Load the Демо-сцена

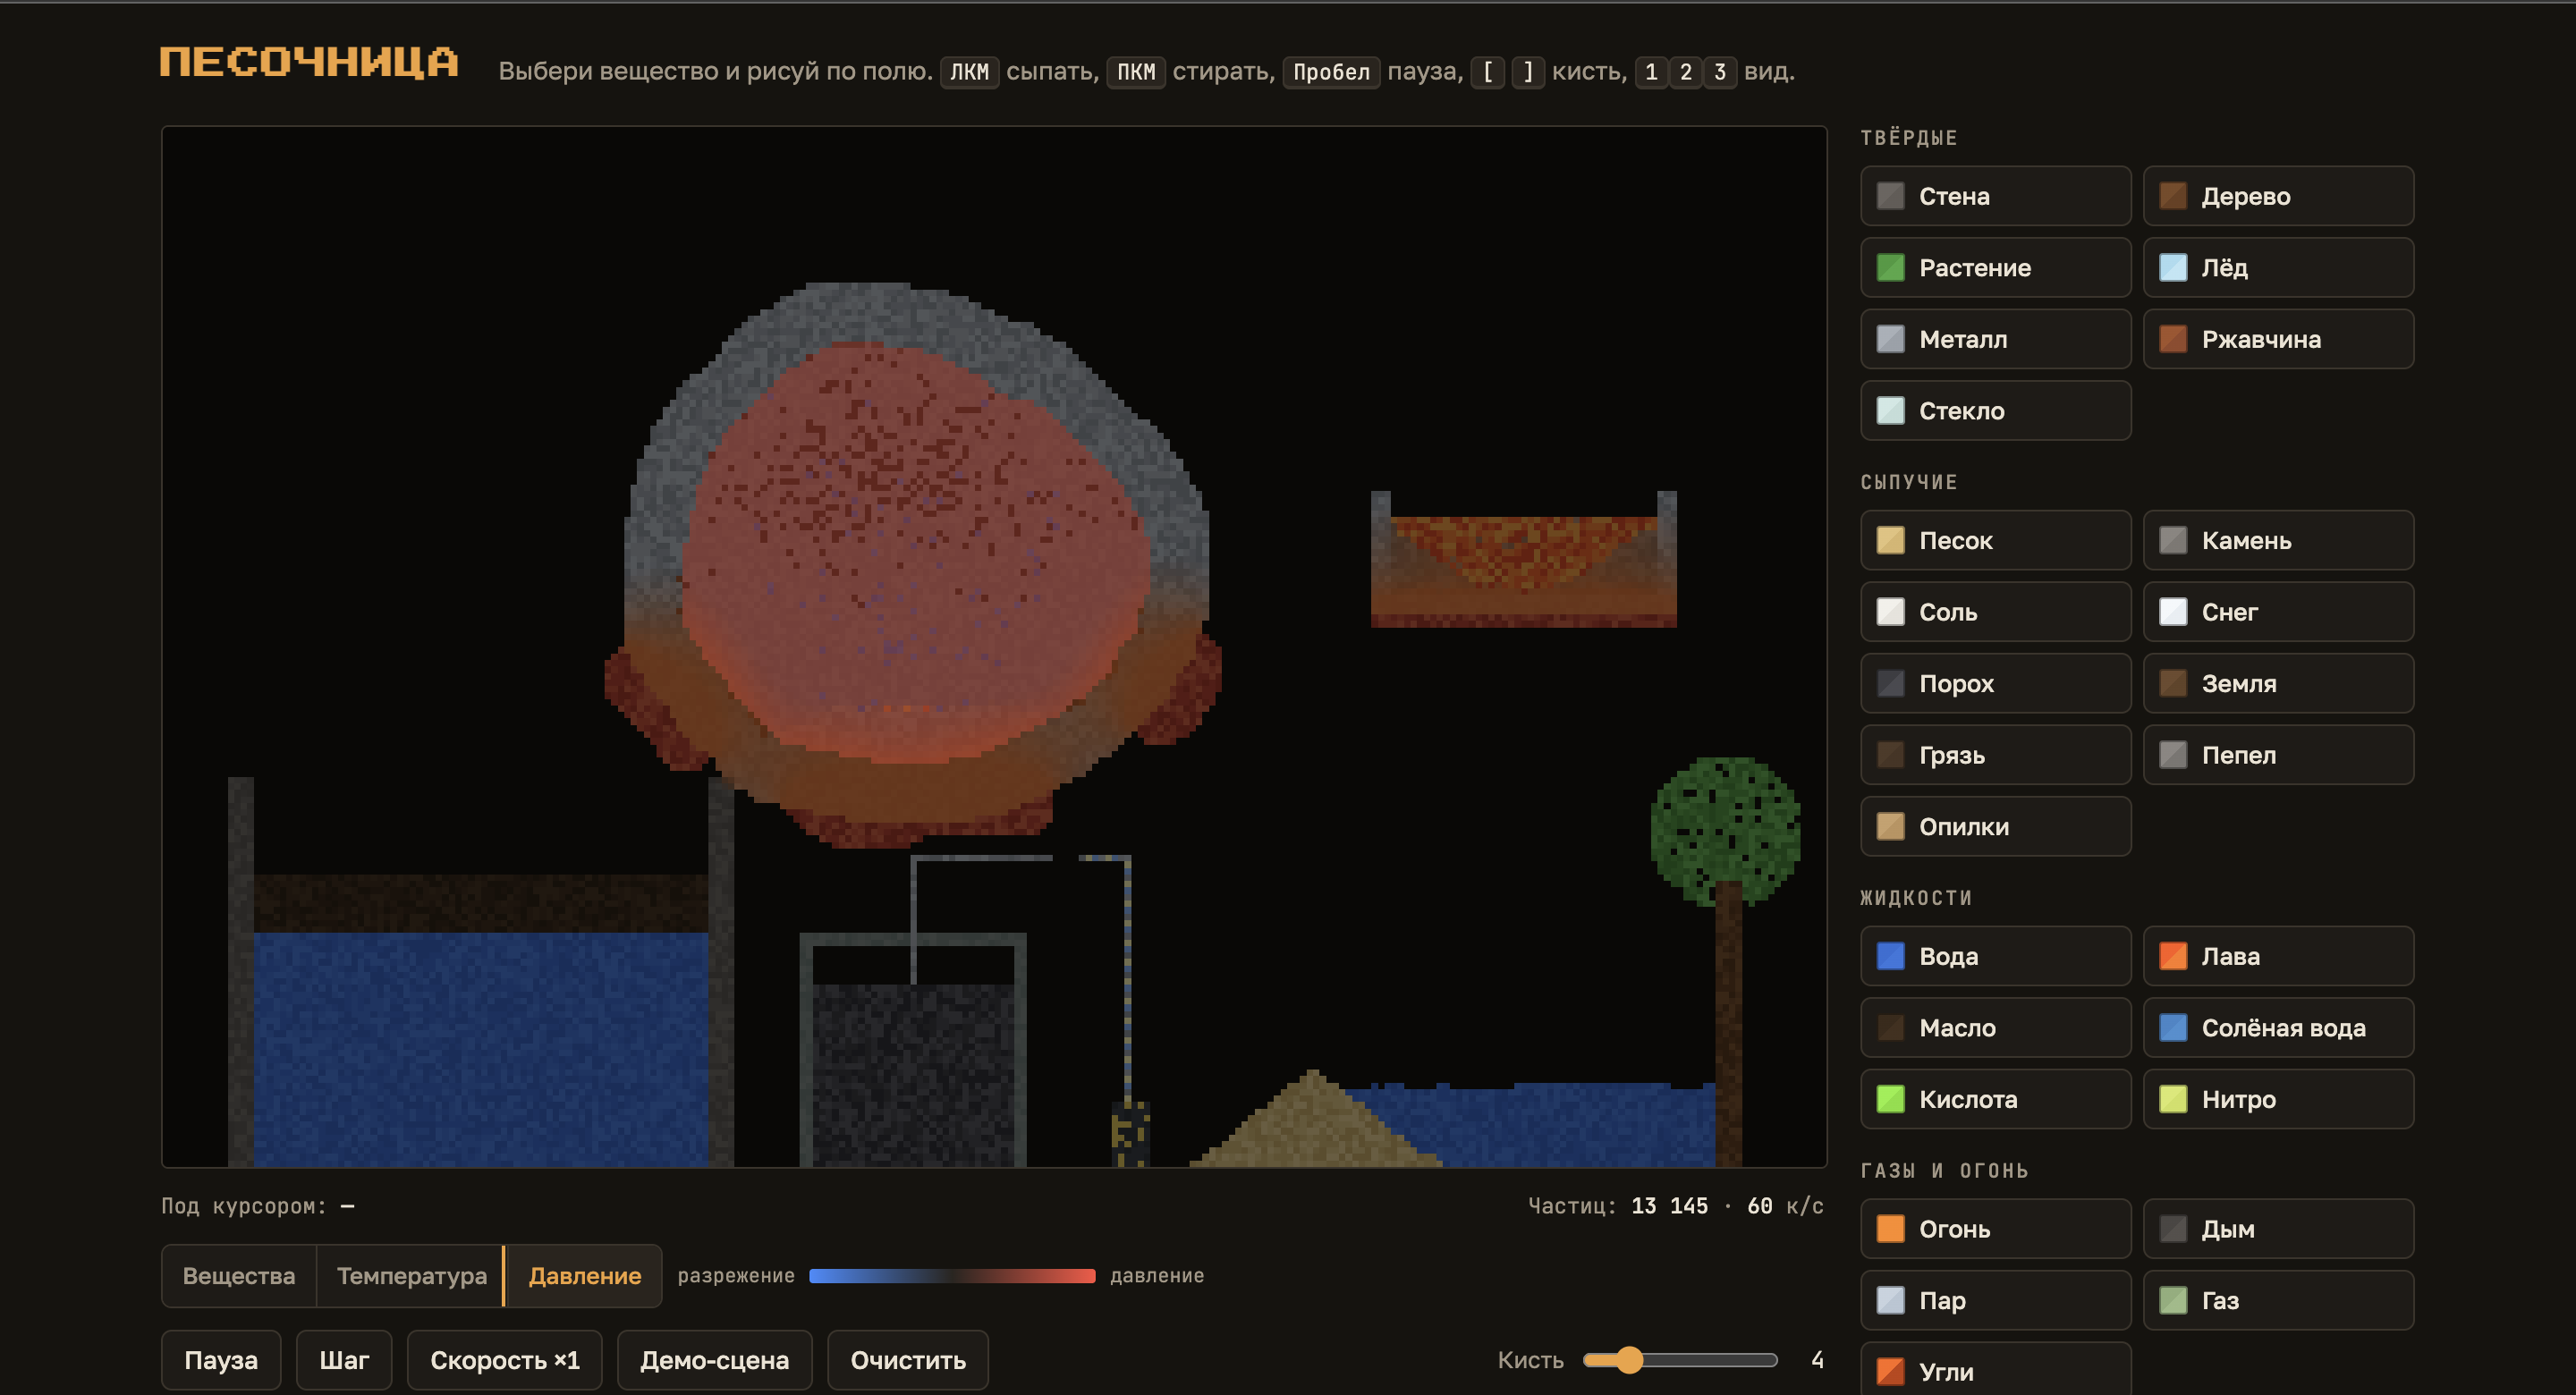(x=714, y=1360)
